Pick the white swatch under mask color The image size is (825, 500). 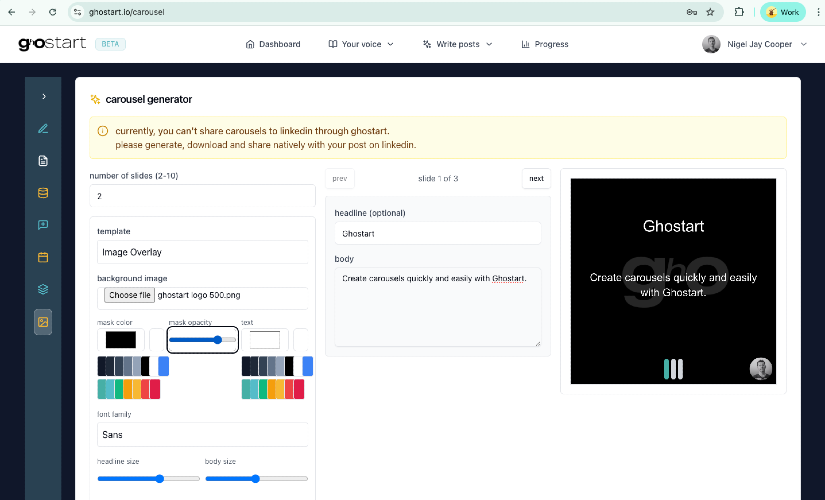point(154,366)
